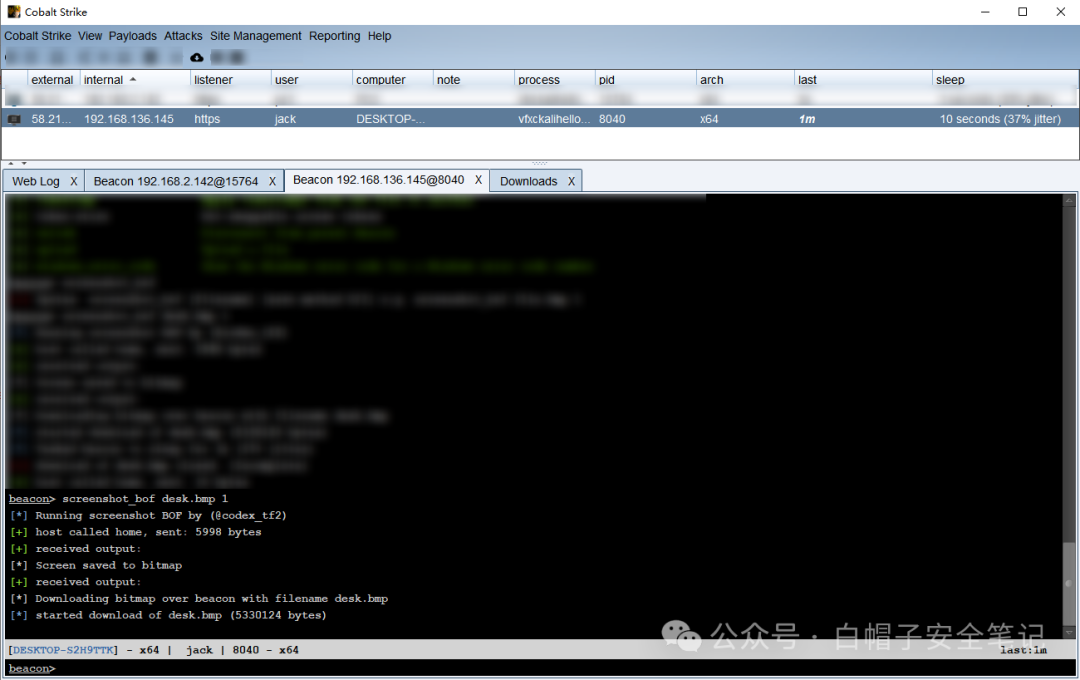Close the Beacon 192.168.2.142@15764 tab
This screenshot has width=1080, height=680.
[x=272, y=181]
